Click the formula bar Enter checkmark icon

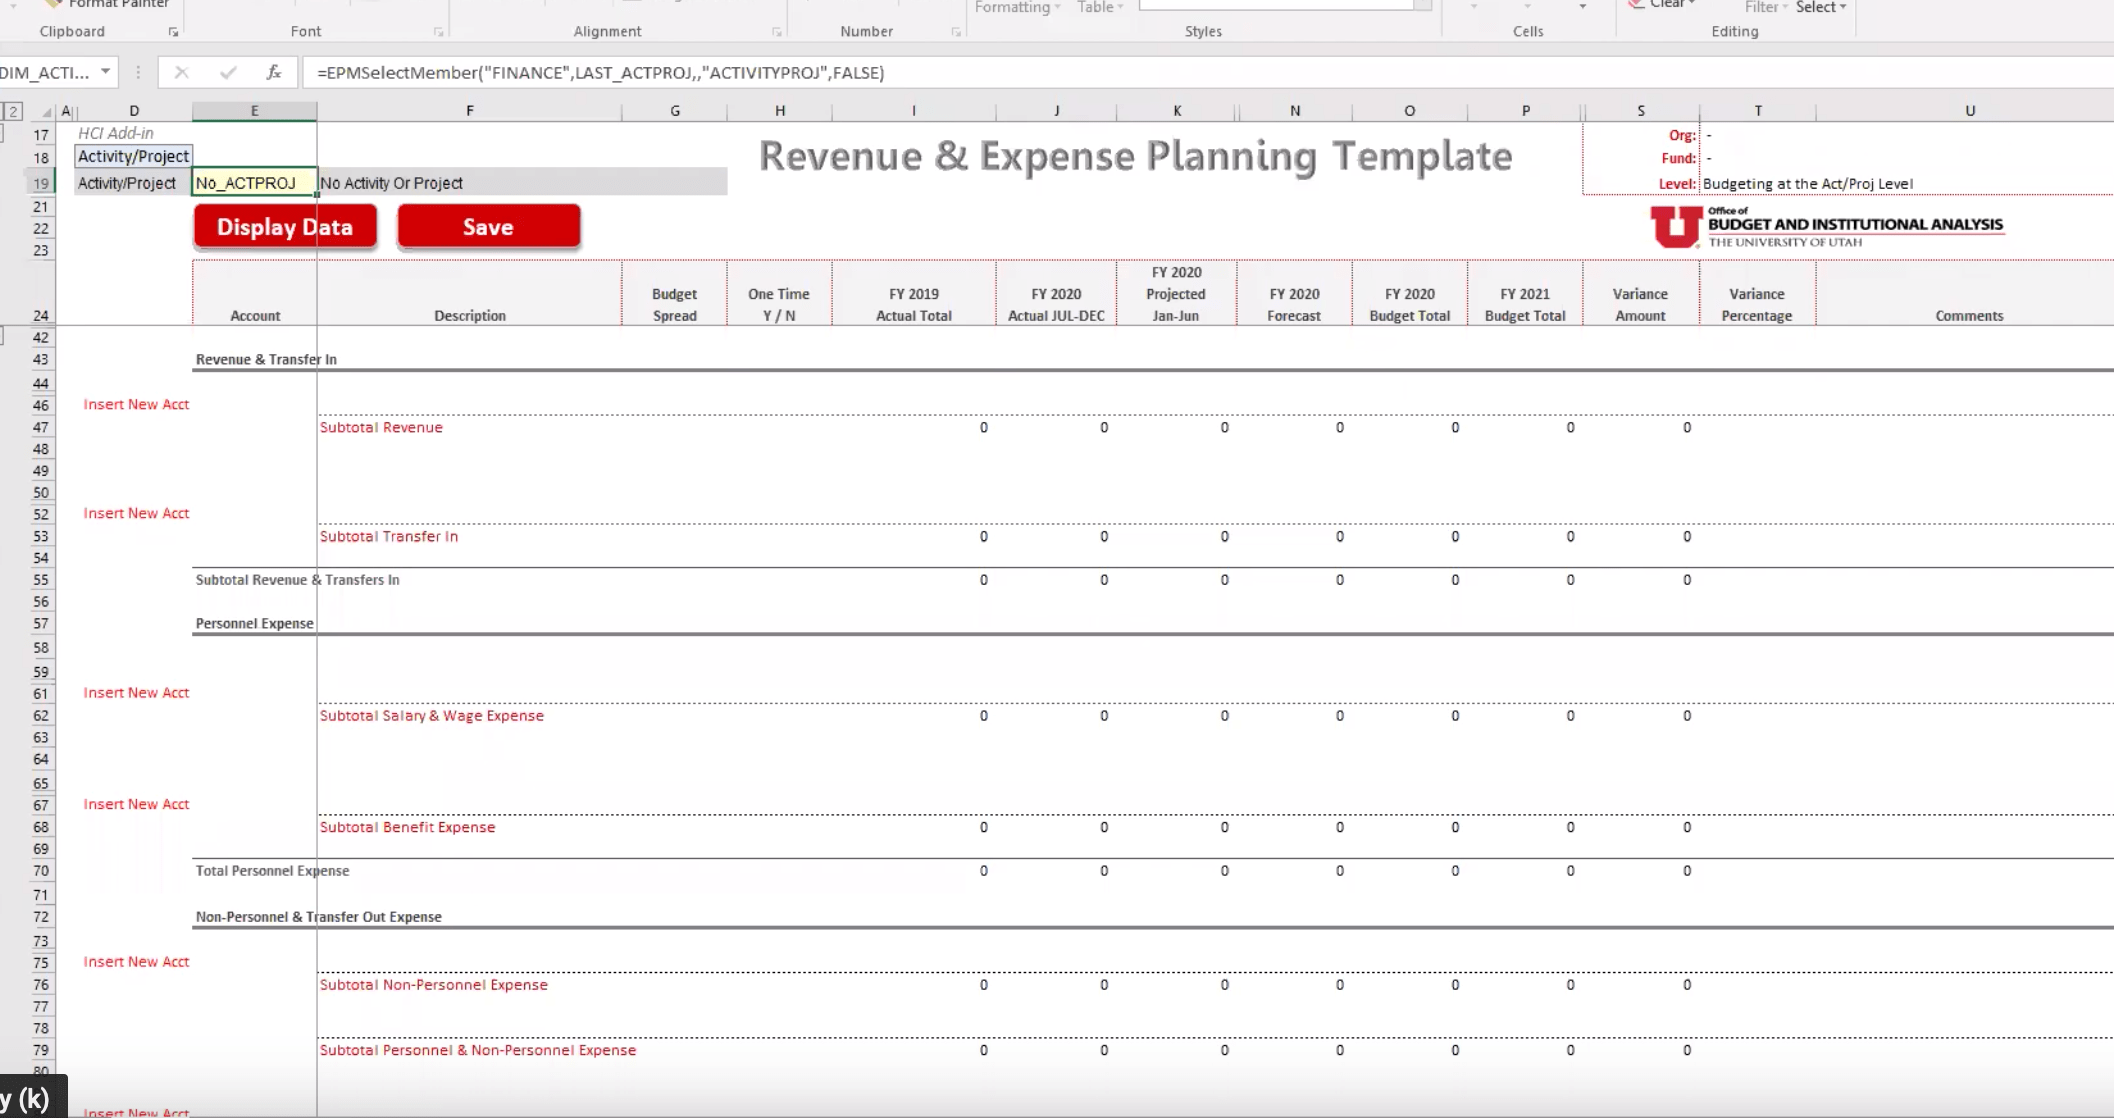click(x=228, y=72)
